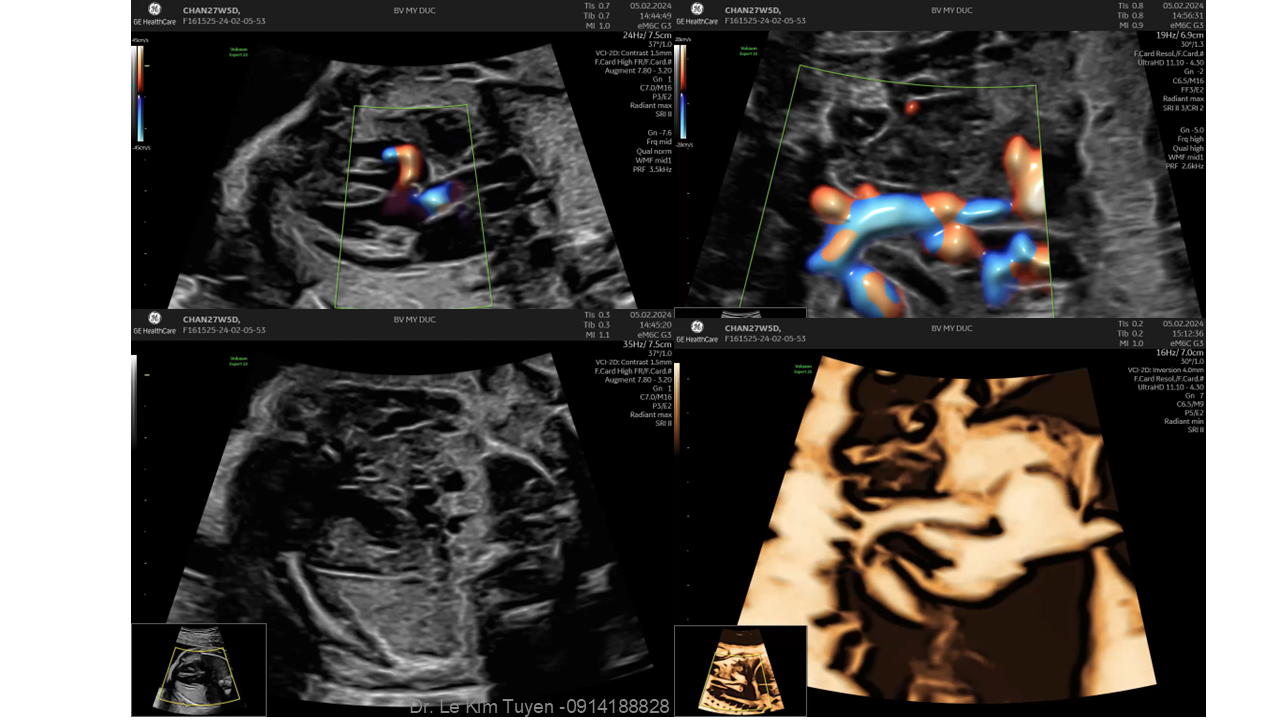Open the bottom-left grayscale orientation thumbnail
The height and width of the screenshot is (720, 1280).
click(199, 669)
